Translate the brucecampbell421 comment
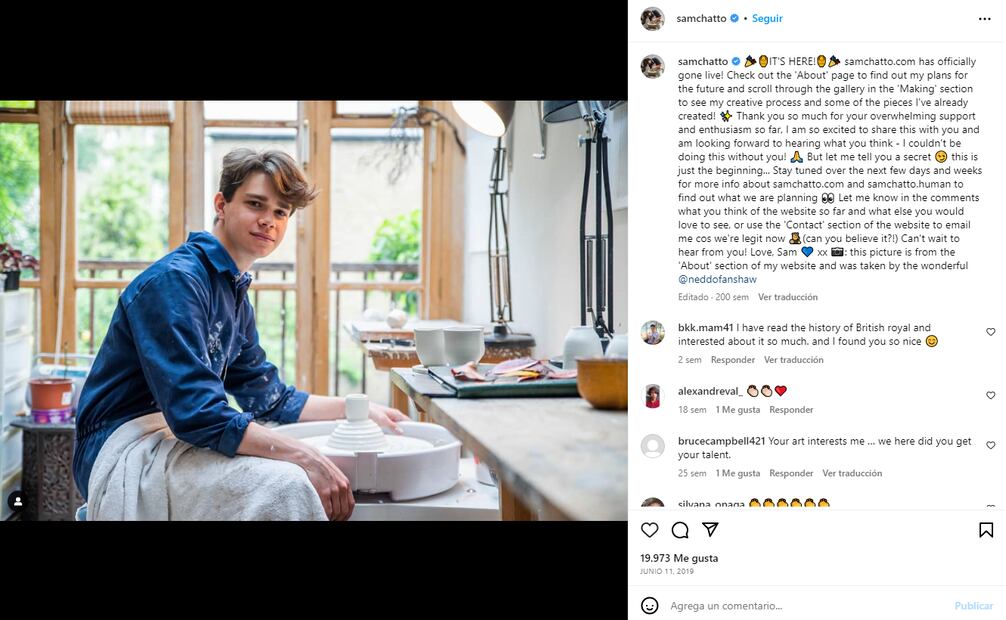Viewport: 1006px width, 620px height. [852, 474]
